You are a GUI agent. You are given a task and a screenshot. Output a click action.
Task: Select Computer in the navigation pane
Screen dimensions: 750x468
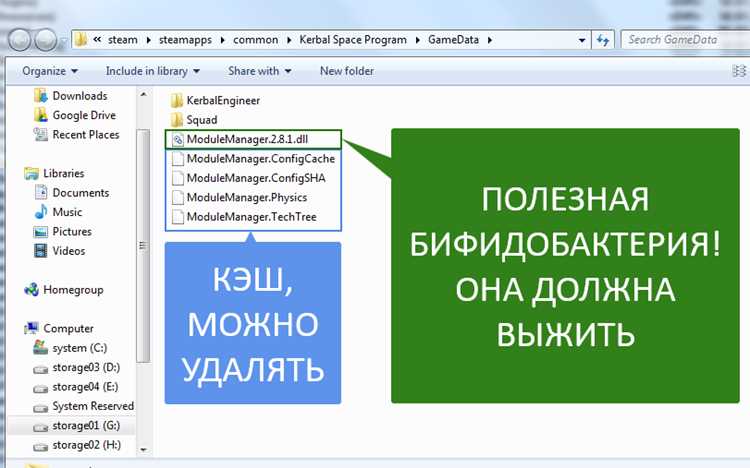coord(68,329)
